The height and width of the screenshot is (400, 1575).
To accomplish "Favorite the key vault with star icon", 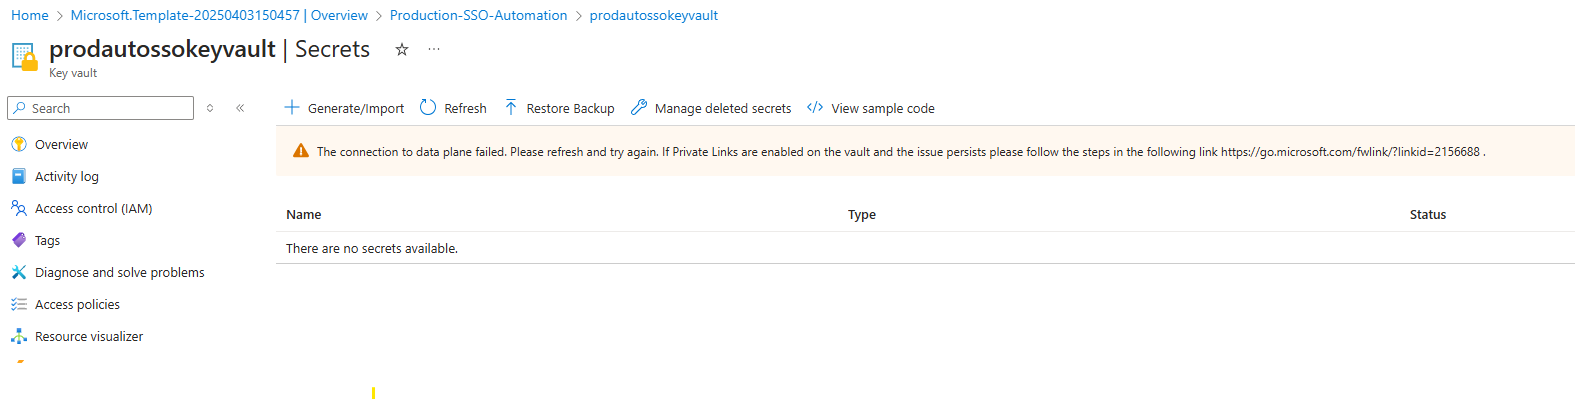I will (402, 49).
